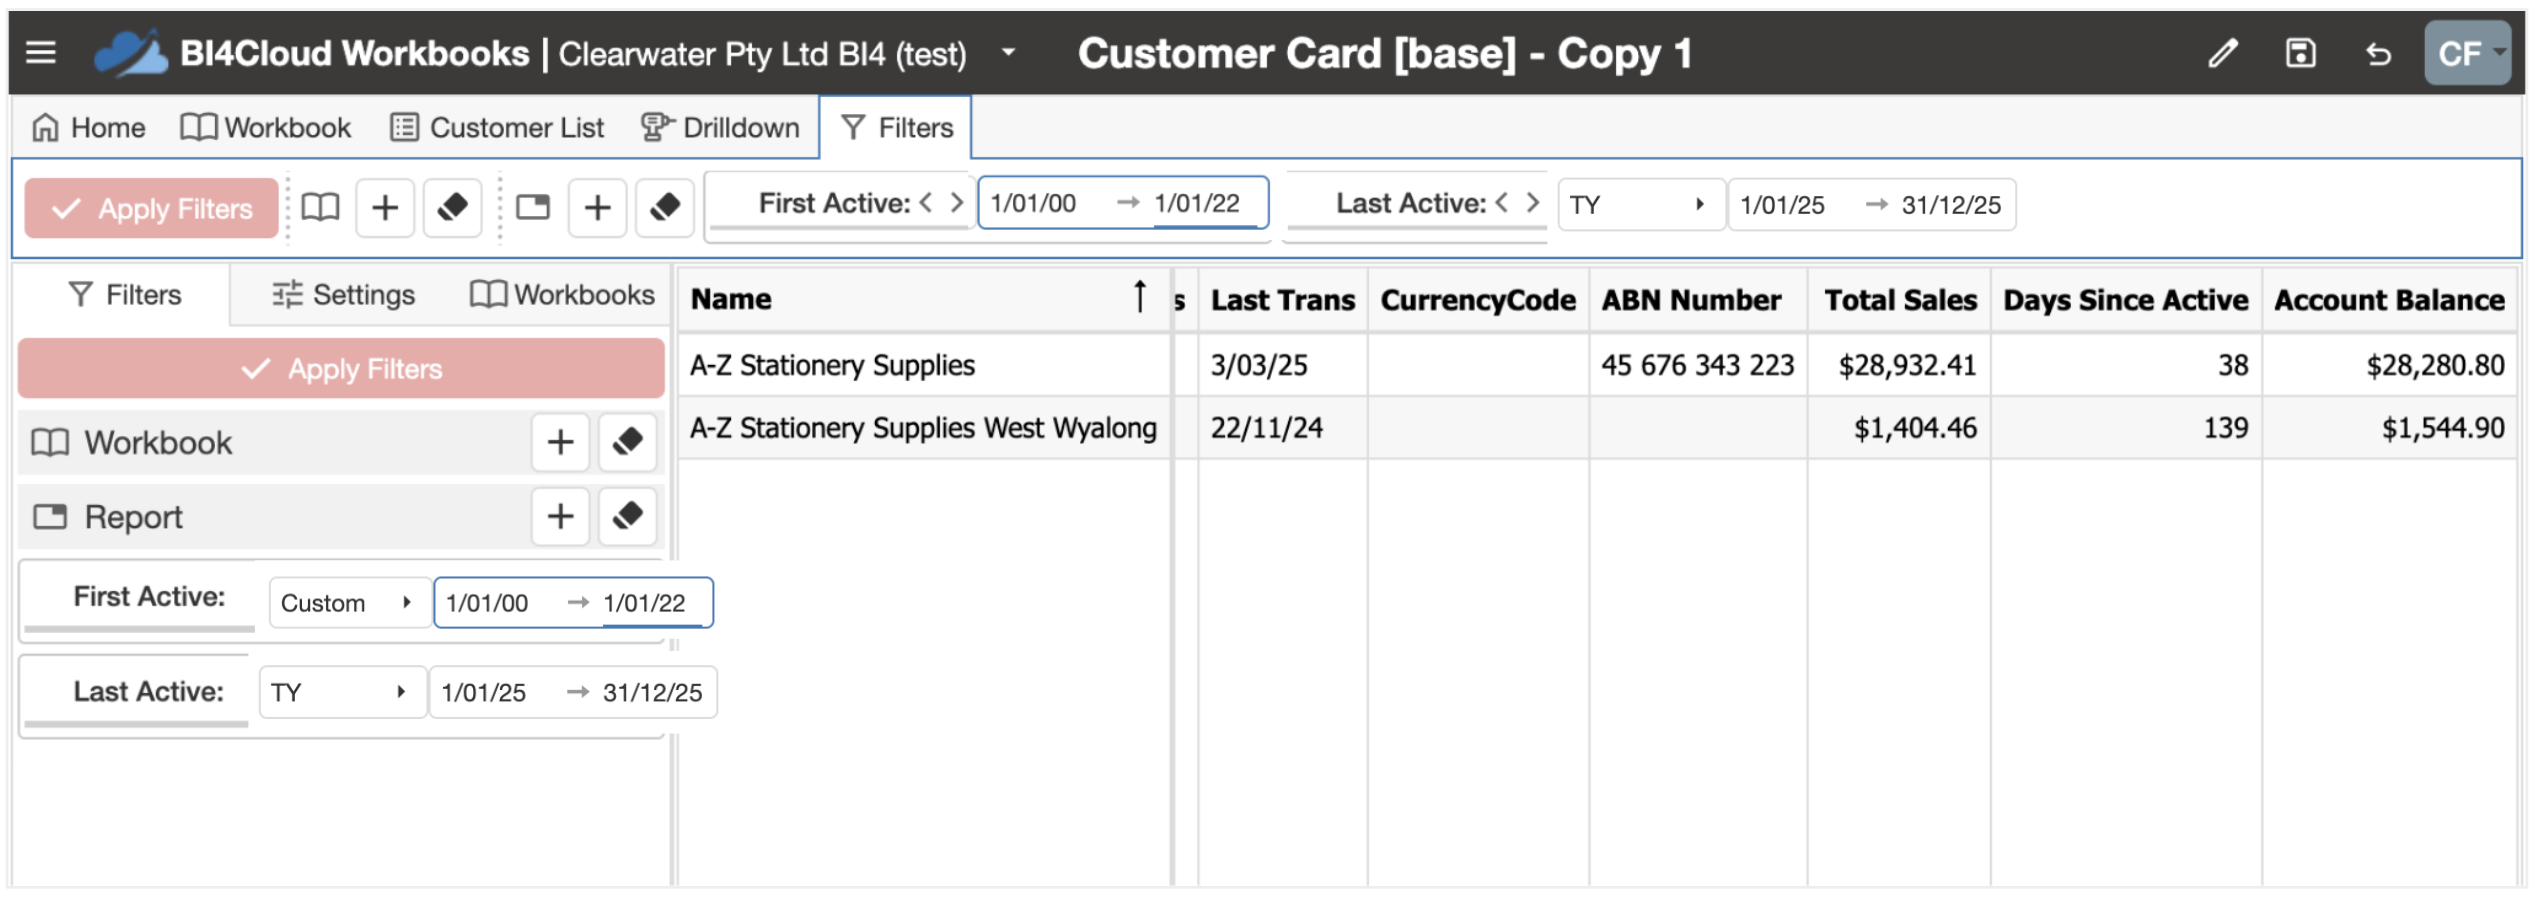Open the side panel Settings tab

click(343, 295)
